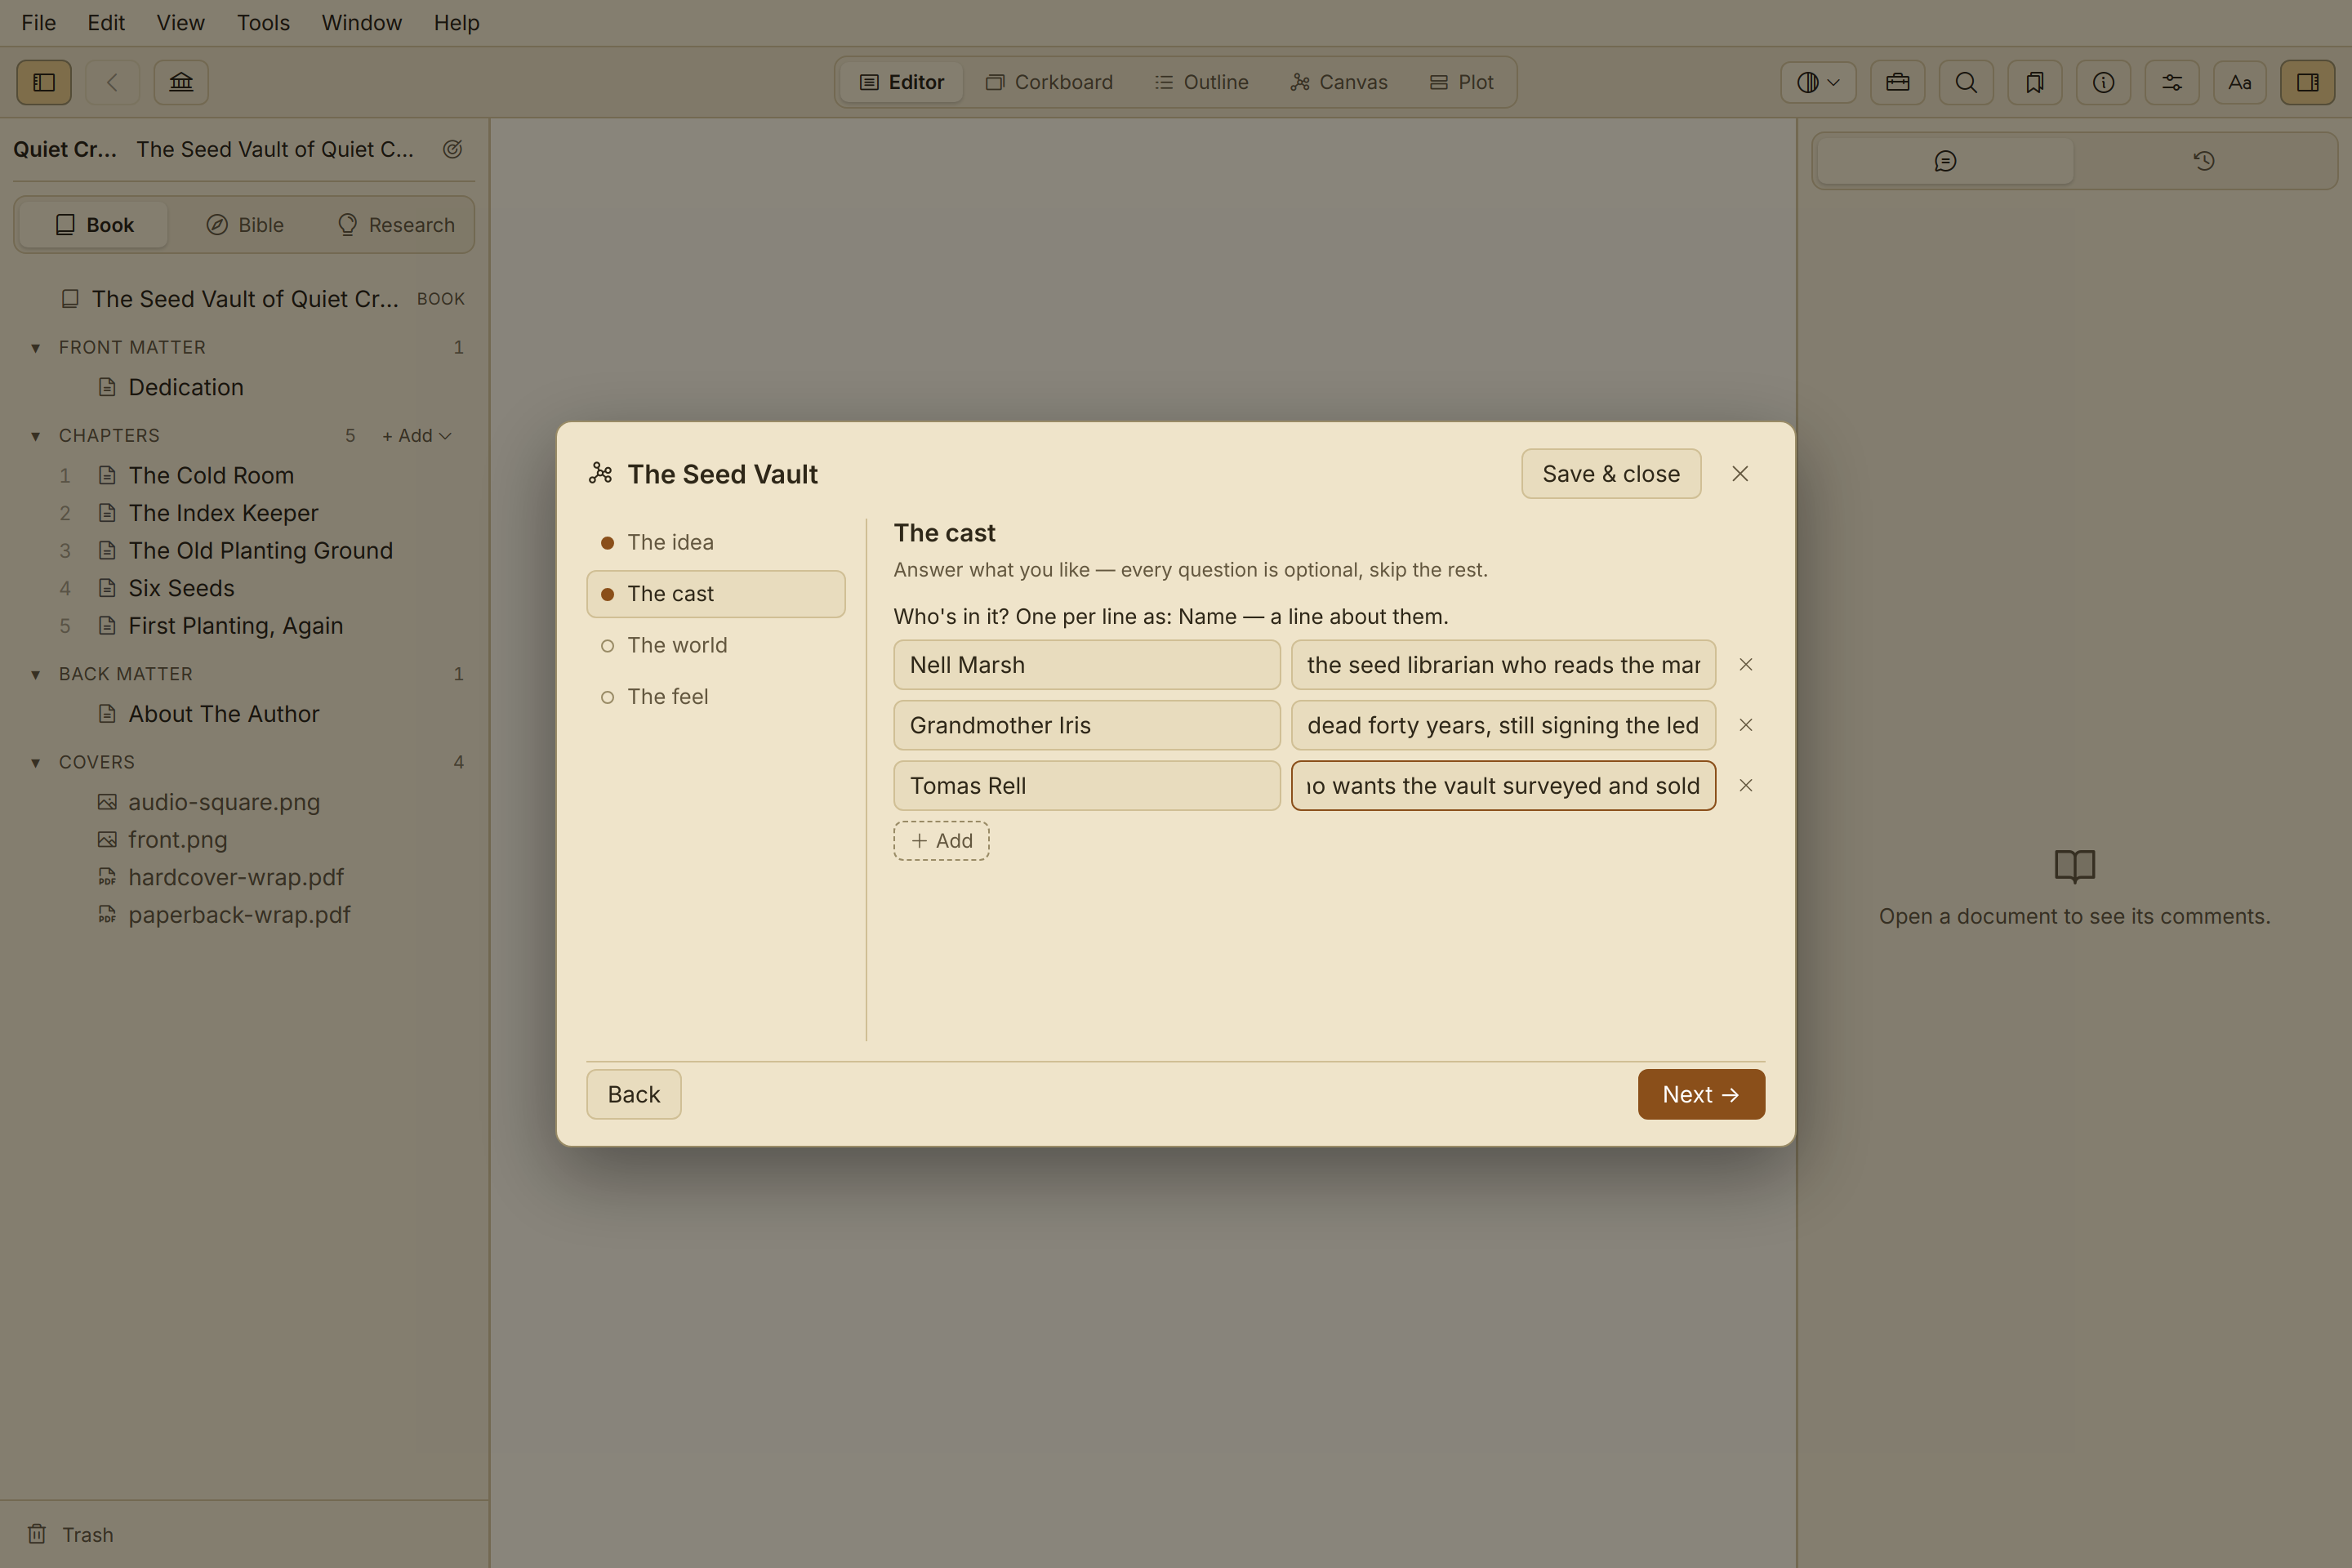2352x1568 pixels.
Task: Open the theme appearance dropdown
Action: (x=1818, y=82)
